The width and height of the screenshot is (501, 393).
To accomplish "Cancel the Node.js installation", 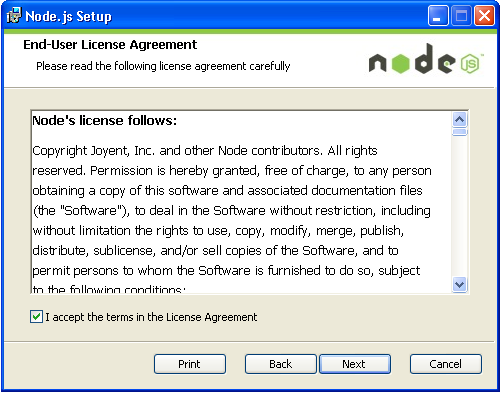I will [x=446, y=364].
